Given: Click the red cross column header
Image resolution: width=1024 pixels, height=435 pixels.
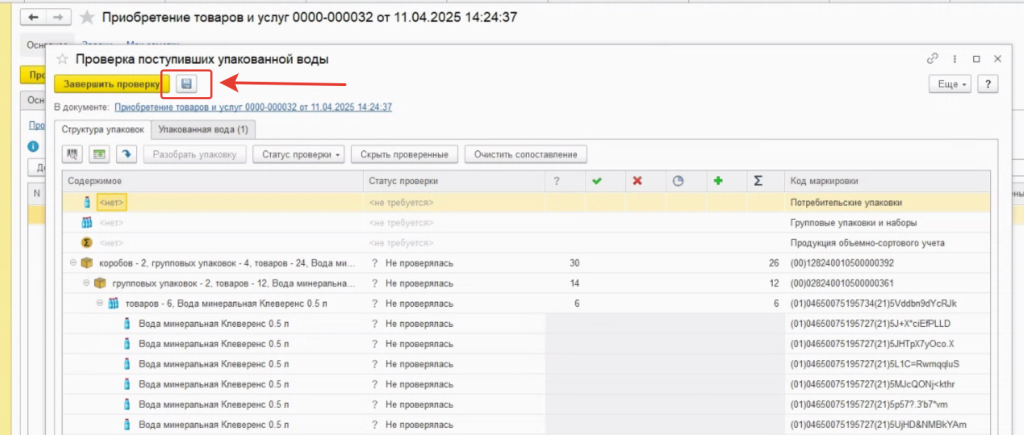Looking at the screenshot, I should 636,180.
